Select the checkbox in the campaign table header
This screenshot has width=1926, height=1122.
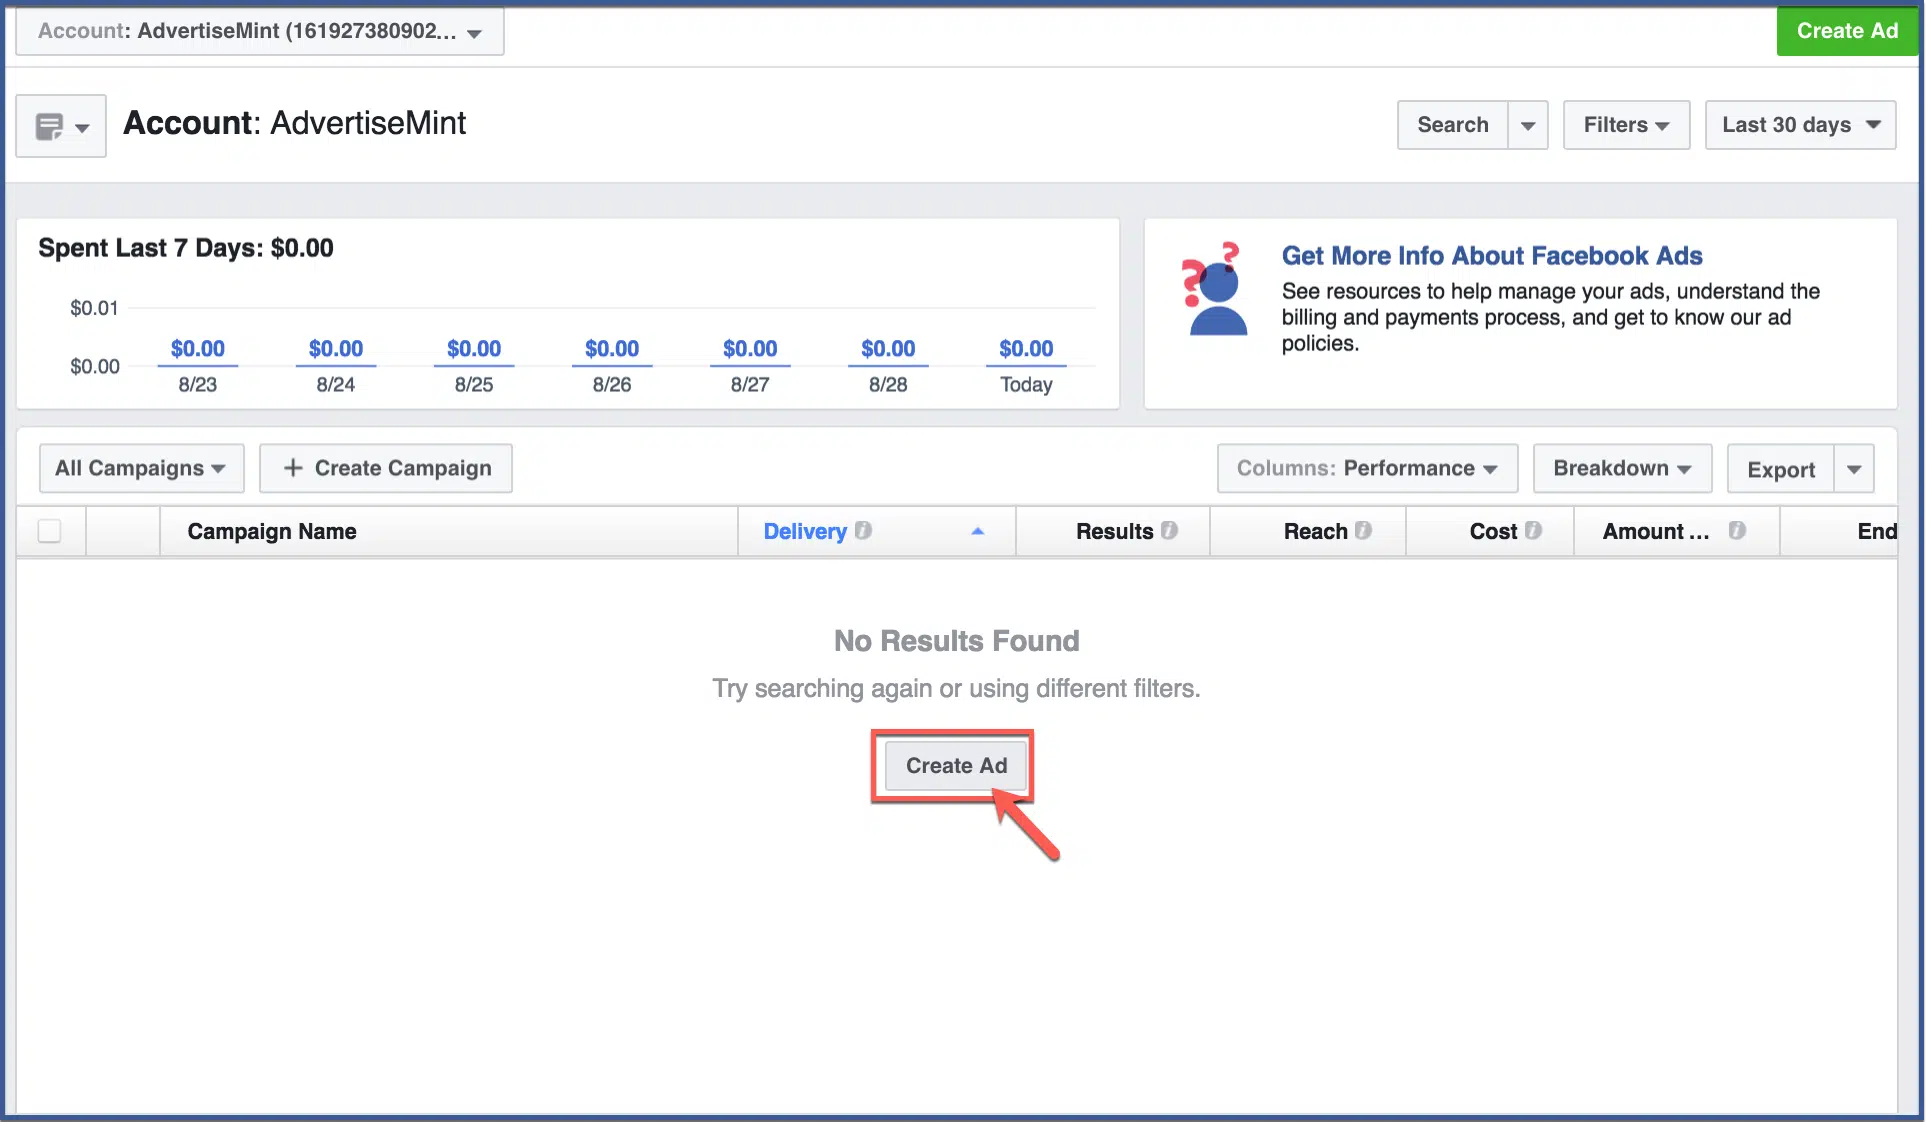tap(49, 531)
